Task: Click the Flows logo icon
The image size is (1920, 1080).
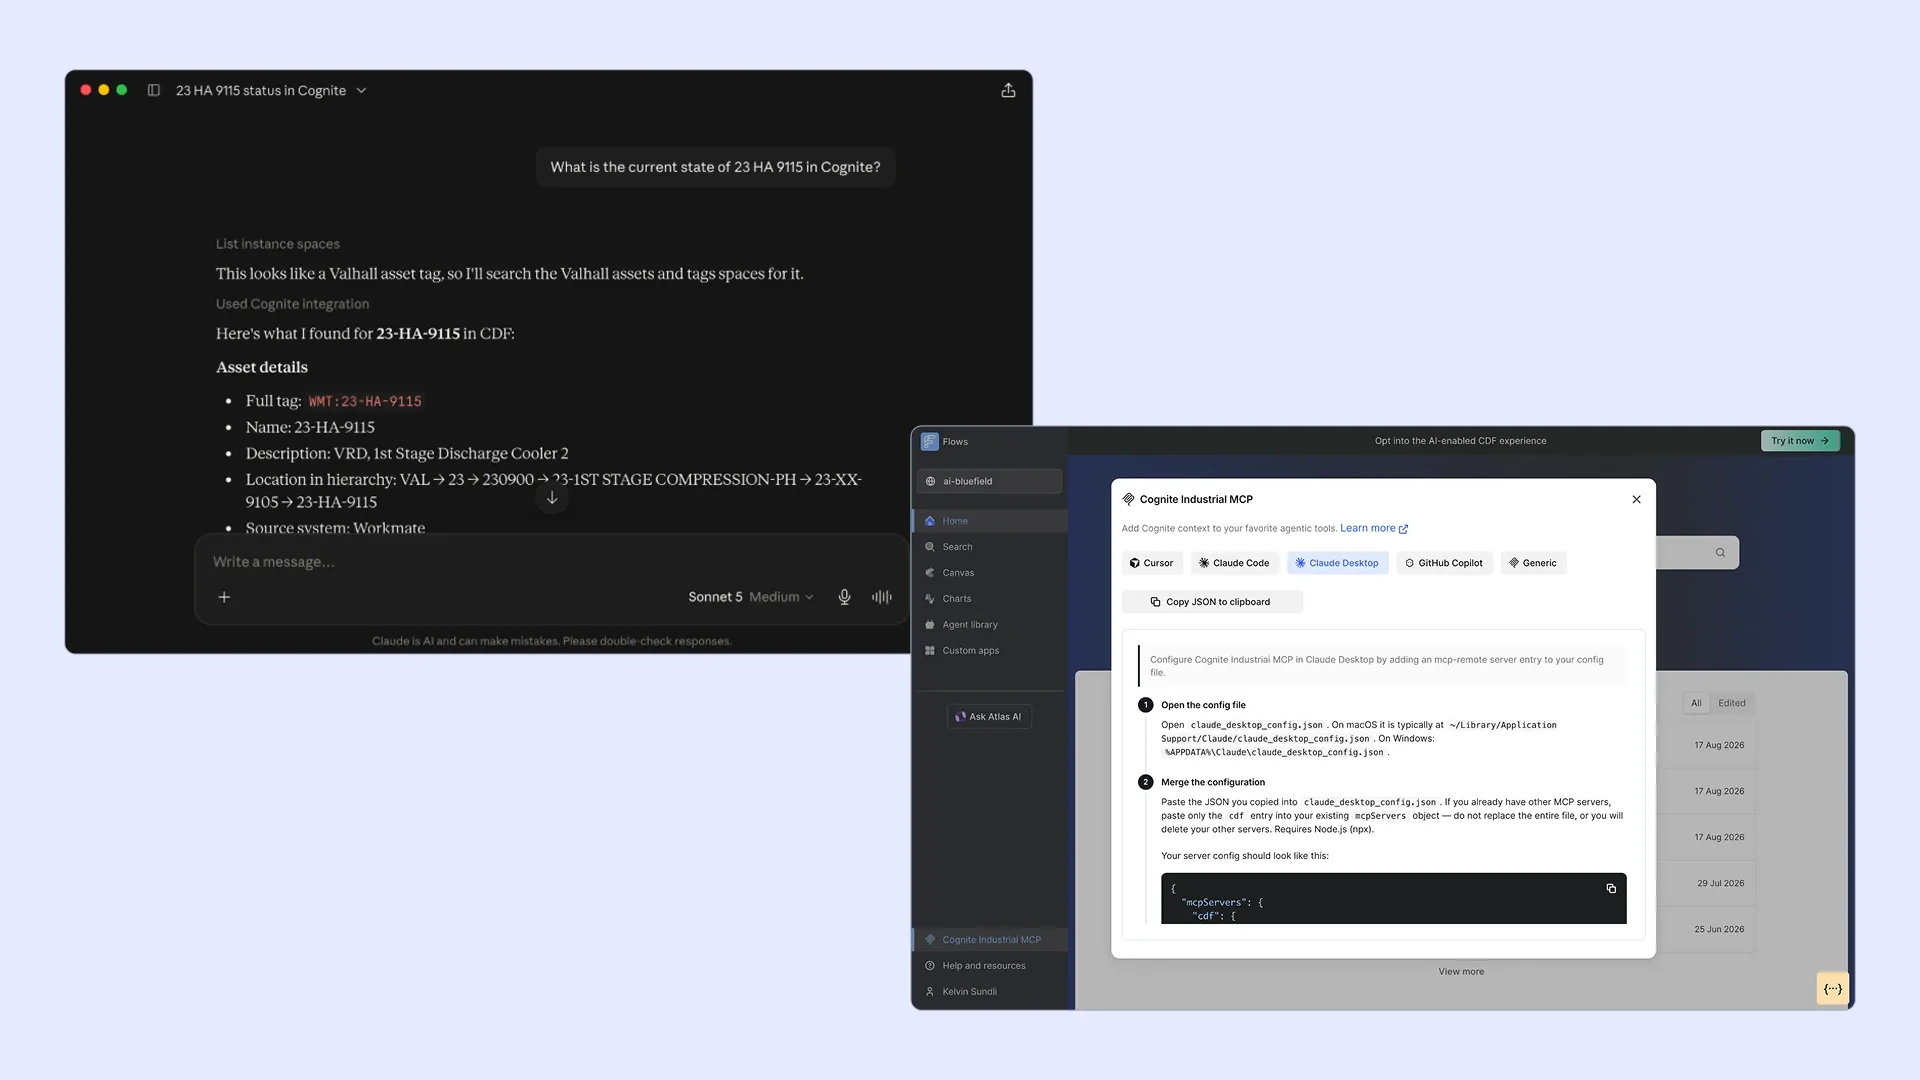Action: (x=929, y=441)
